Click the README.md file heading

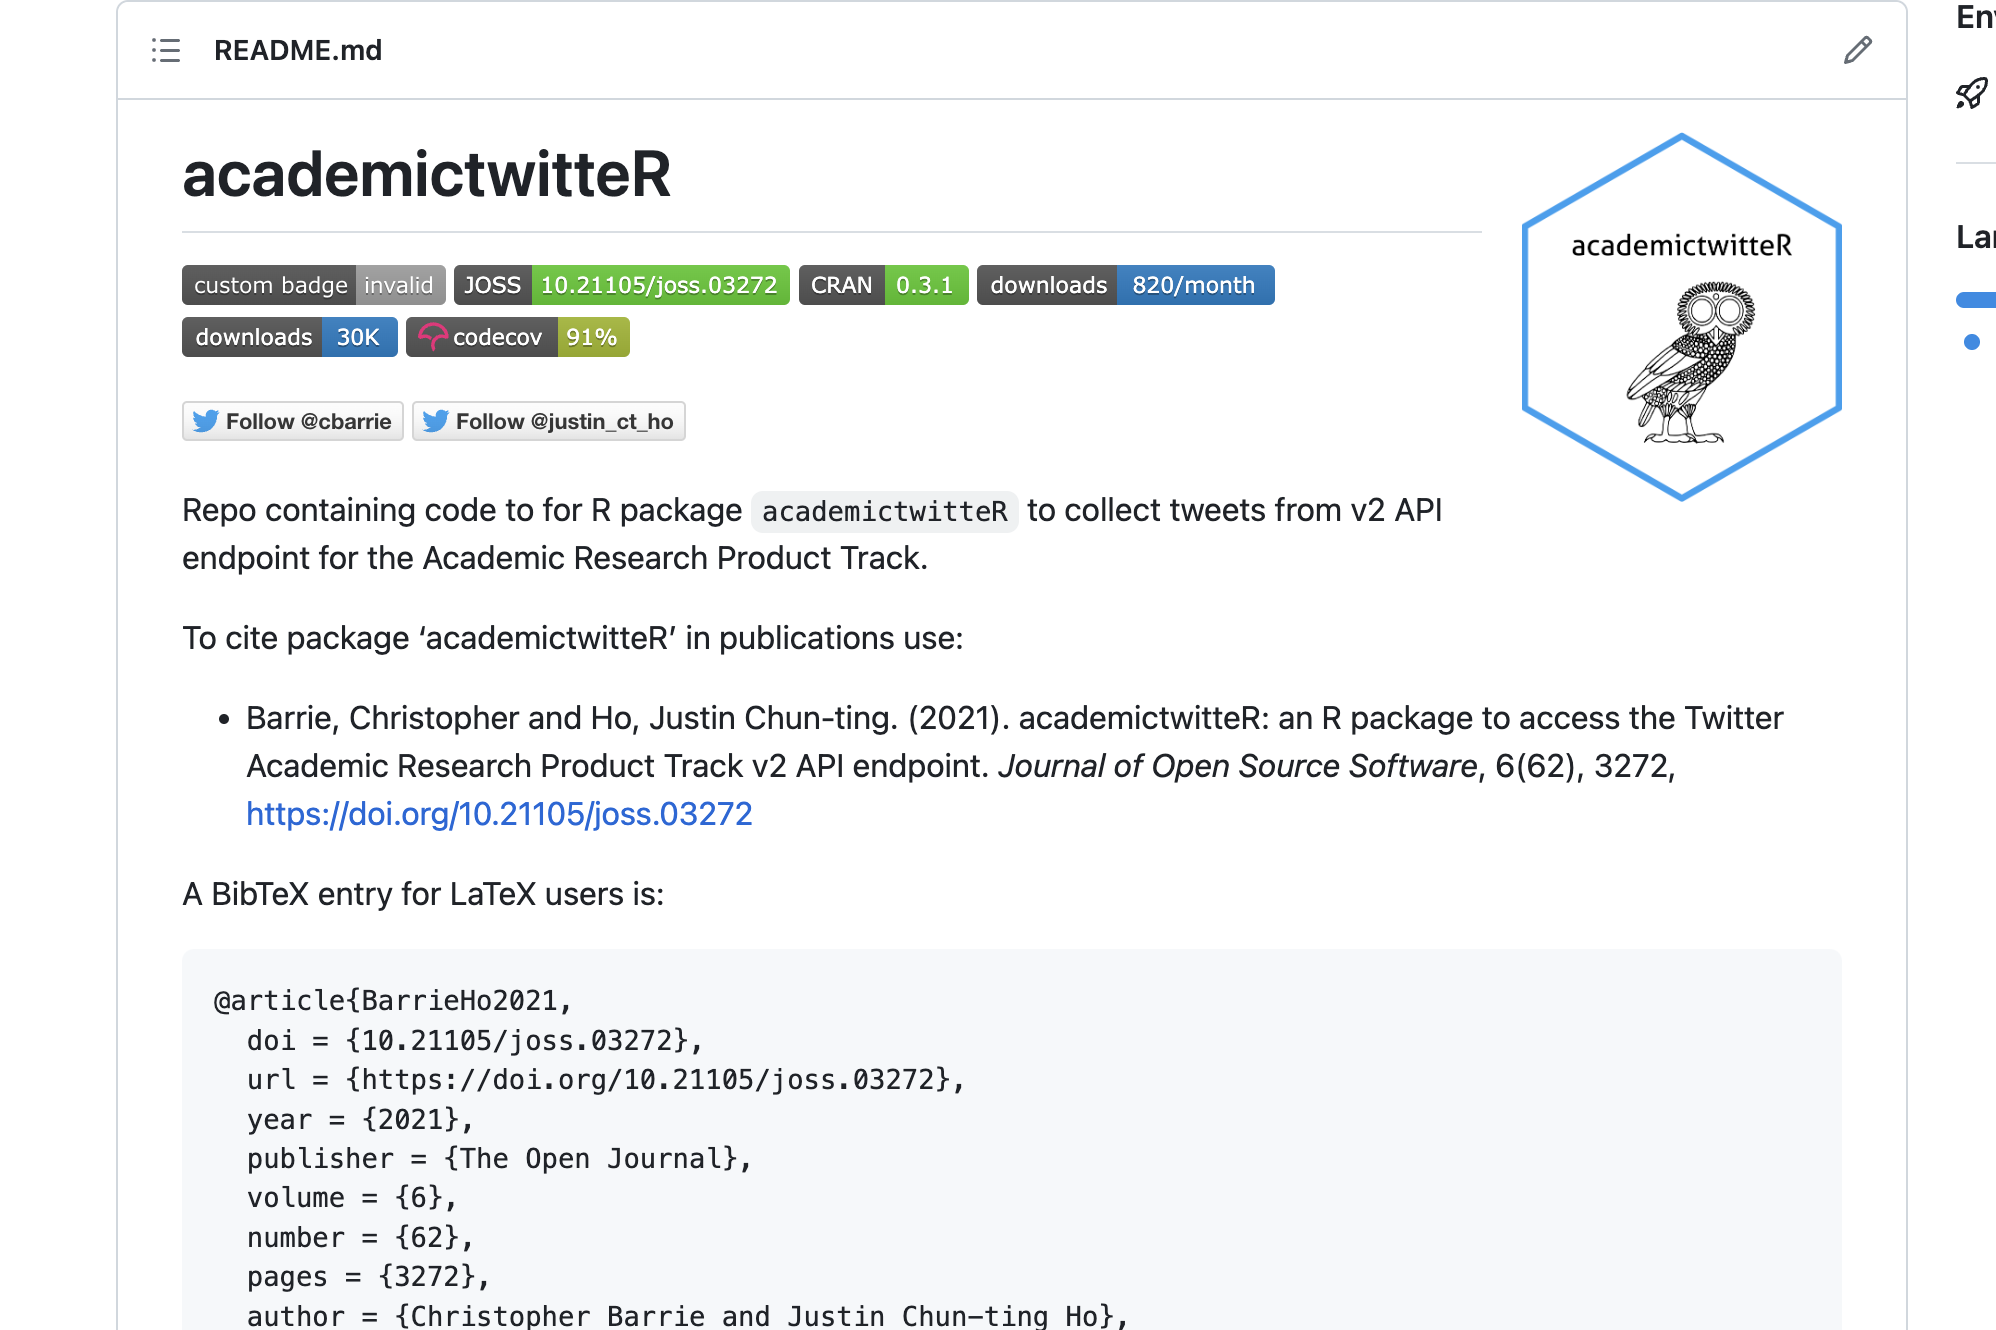point(298,50)
